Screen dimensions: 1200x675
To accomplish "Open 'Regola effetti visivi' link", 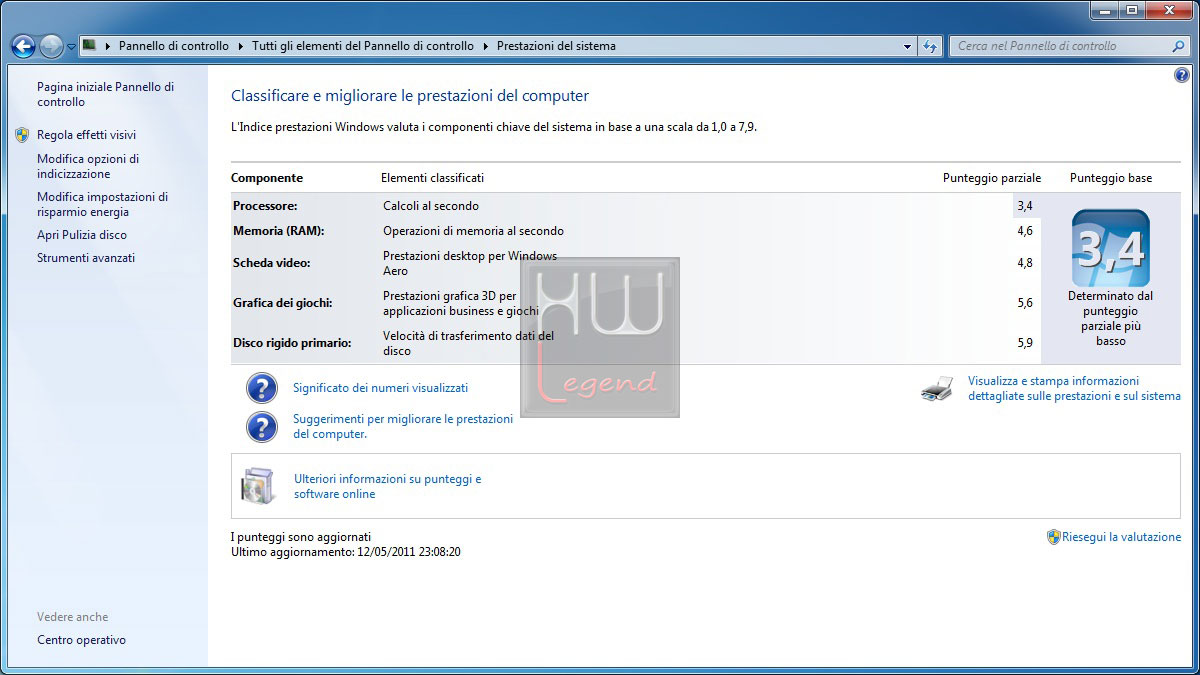I will tap(86, 135).
